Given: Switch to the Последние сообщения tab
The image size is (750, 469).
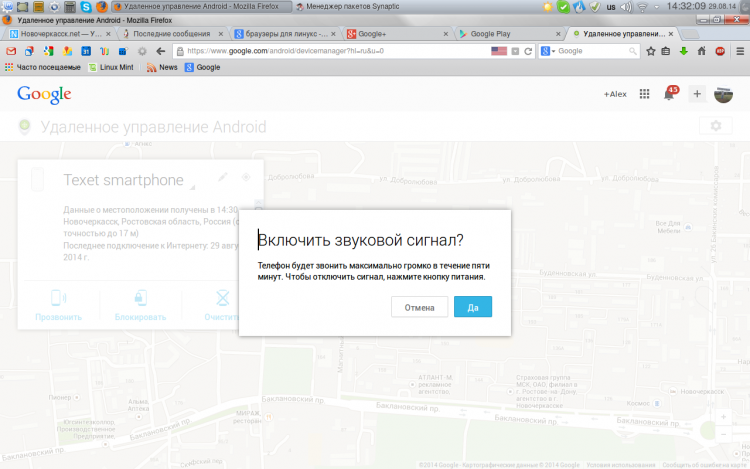Looking at the screenshot, I should [x=172, y=34].
